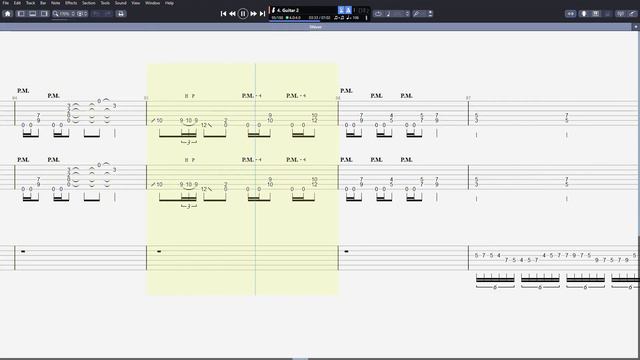
Task: Jump to the first bar
Action: tap(223, 13)
